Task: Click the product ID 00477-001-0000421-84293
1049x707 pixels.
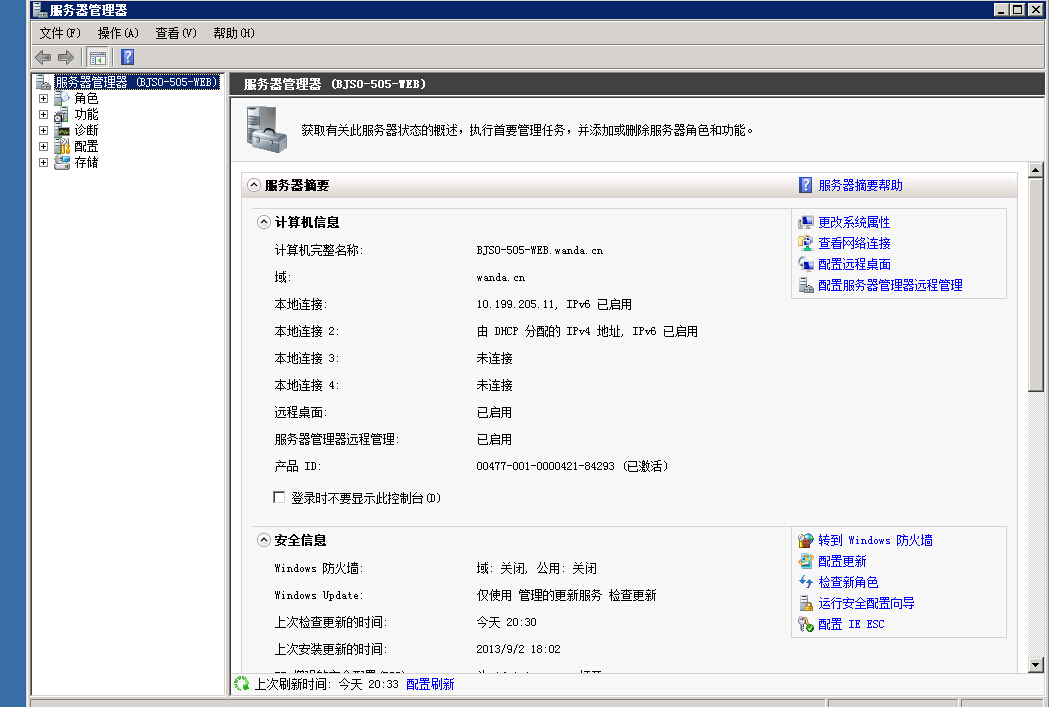Action: point(545,466)
